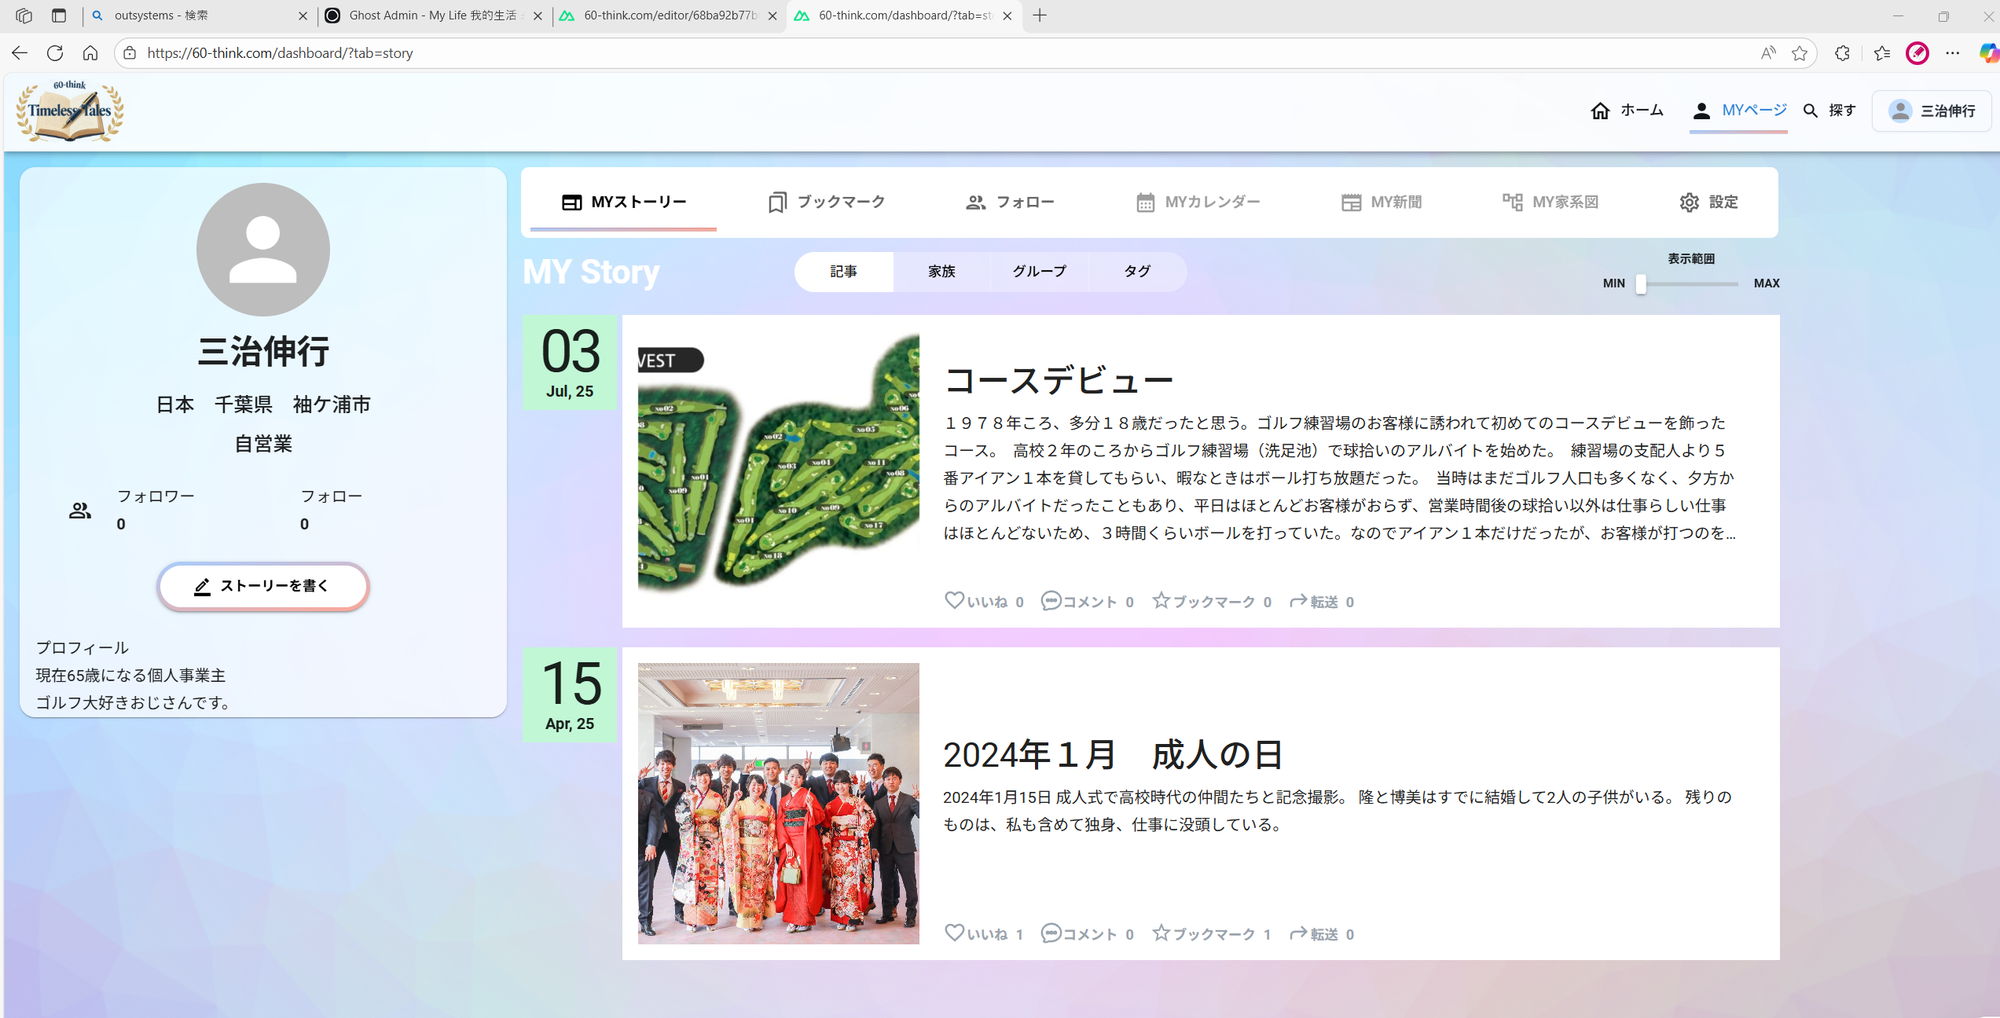
Task: Add page to favorites with star icon
Action: (1800, 53)
